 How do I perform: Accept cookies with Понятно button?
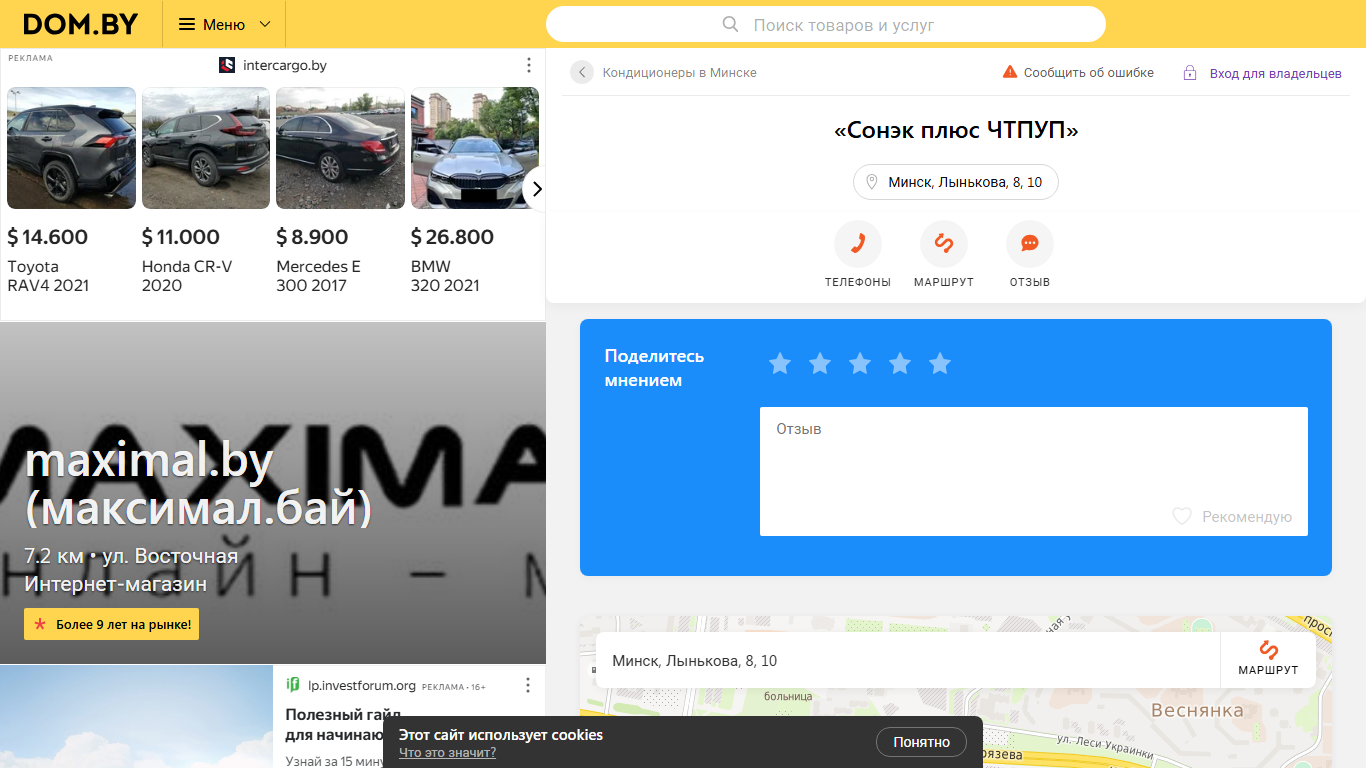921,742
